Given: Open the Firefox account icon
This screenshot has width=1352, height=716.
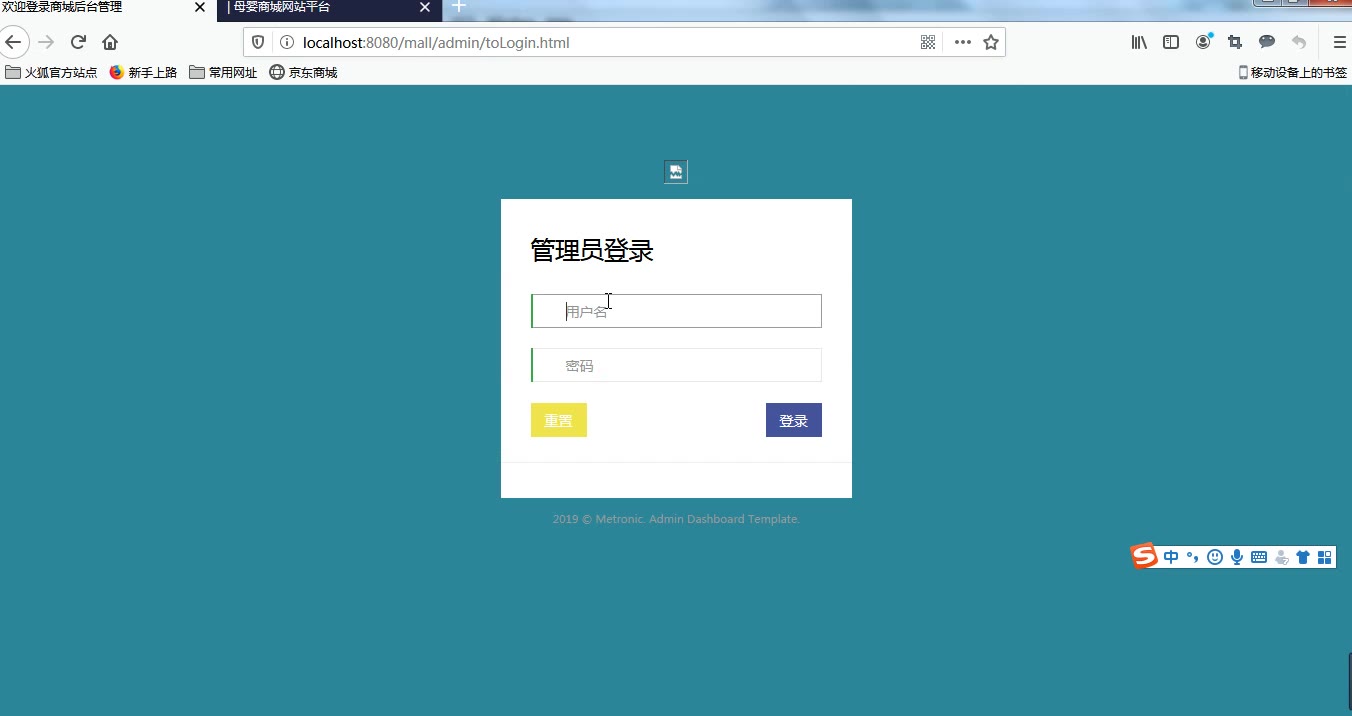Looking at the screenshot, I should [x=1203, y=42].
